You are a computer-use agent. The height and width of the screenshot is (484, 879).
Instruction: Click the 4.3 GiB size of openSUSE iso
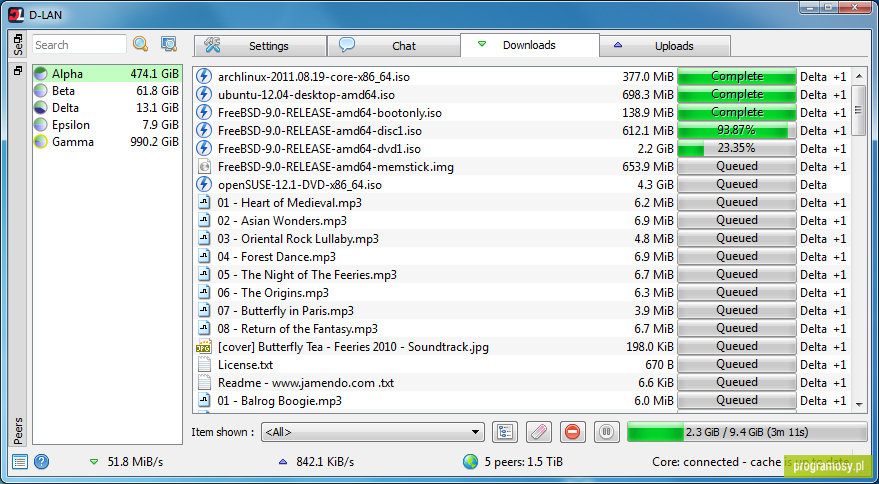pyautogui.click(x=655, y=185)
